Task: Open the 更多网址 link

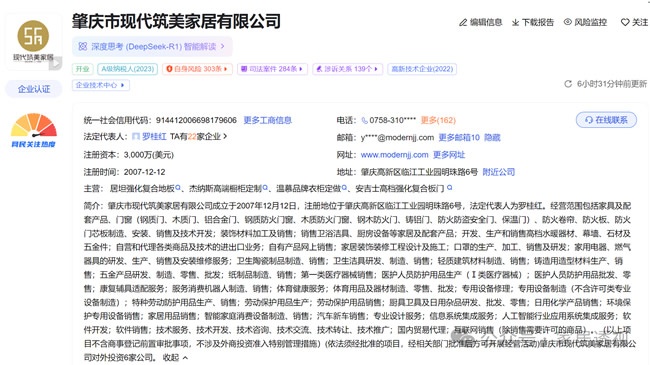Action: [x=449, y=155]
